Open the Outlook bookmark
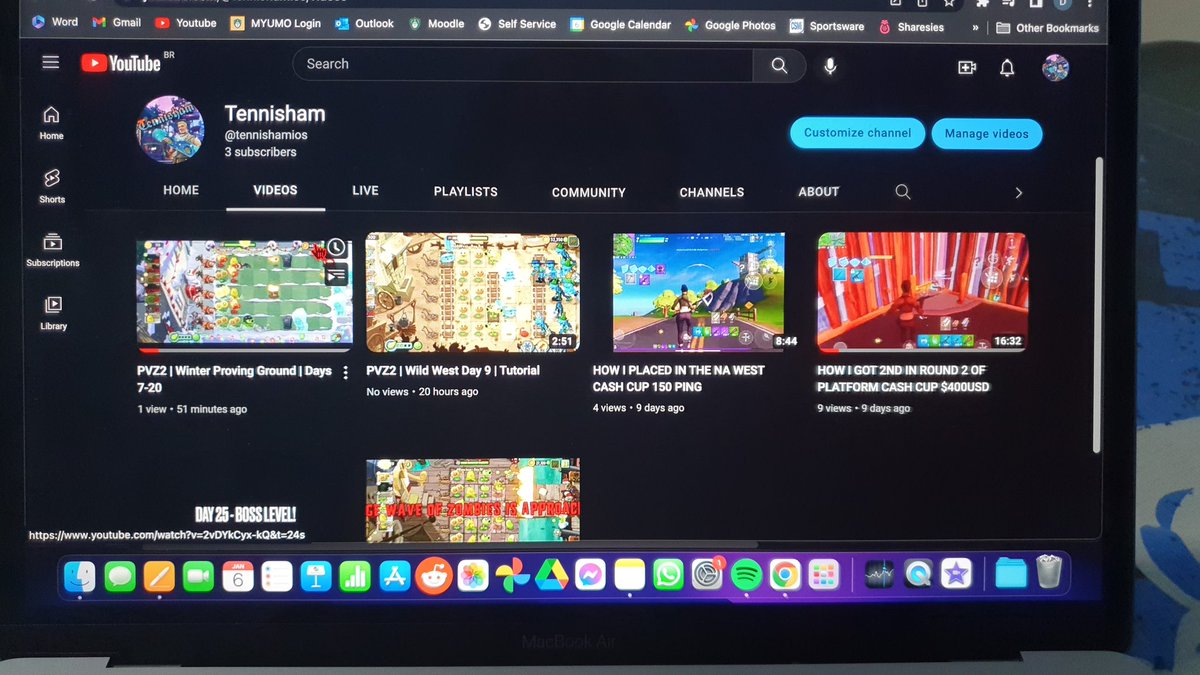 point(364,23)
